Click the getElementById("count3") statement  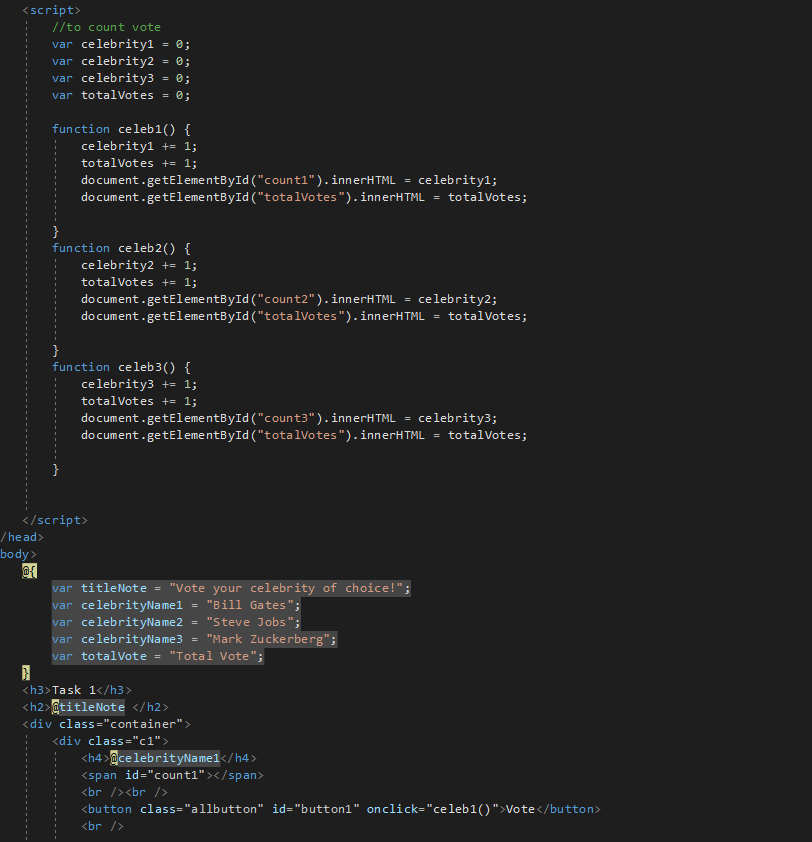coord(289,418)
